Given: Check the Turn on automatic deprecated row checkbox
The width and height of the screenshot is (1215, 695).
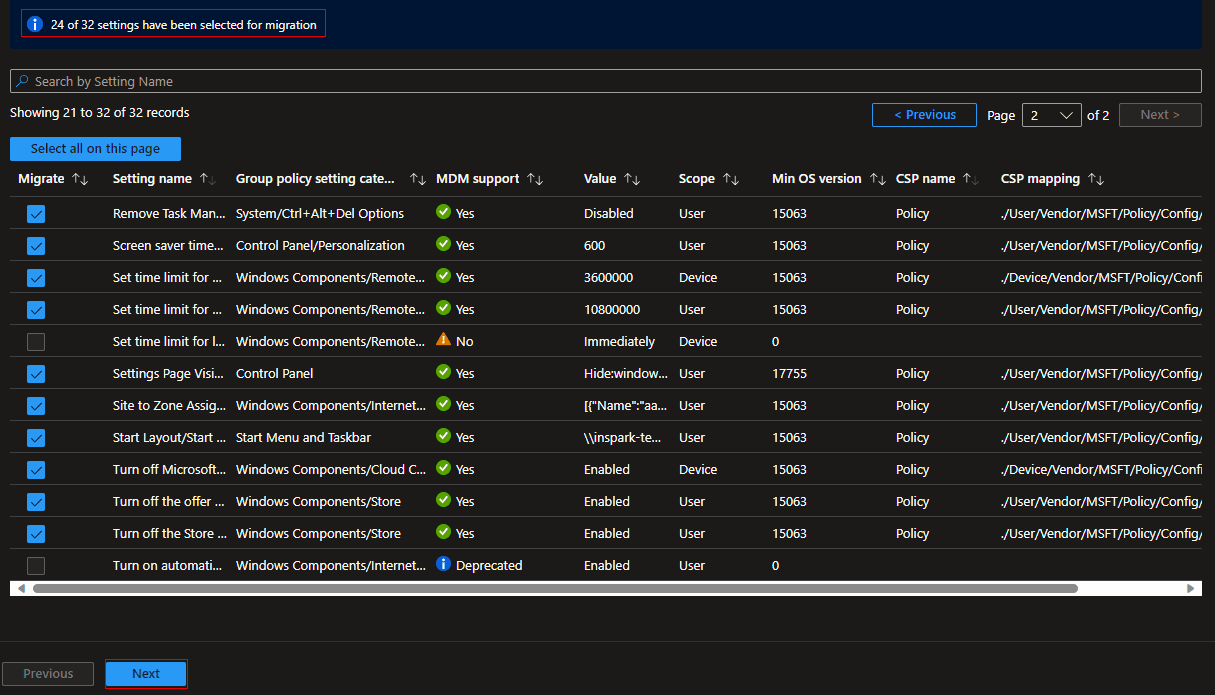Looking at the screenshot, I should [x=36, y=566].
